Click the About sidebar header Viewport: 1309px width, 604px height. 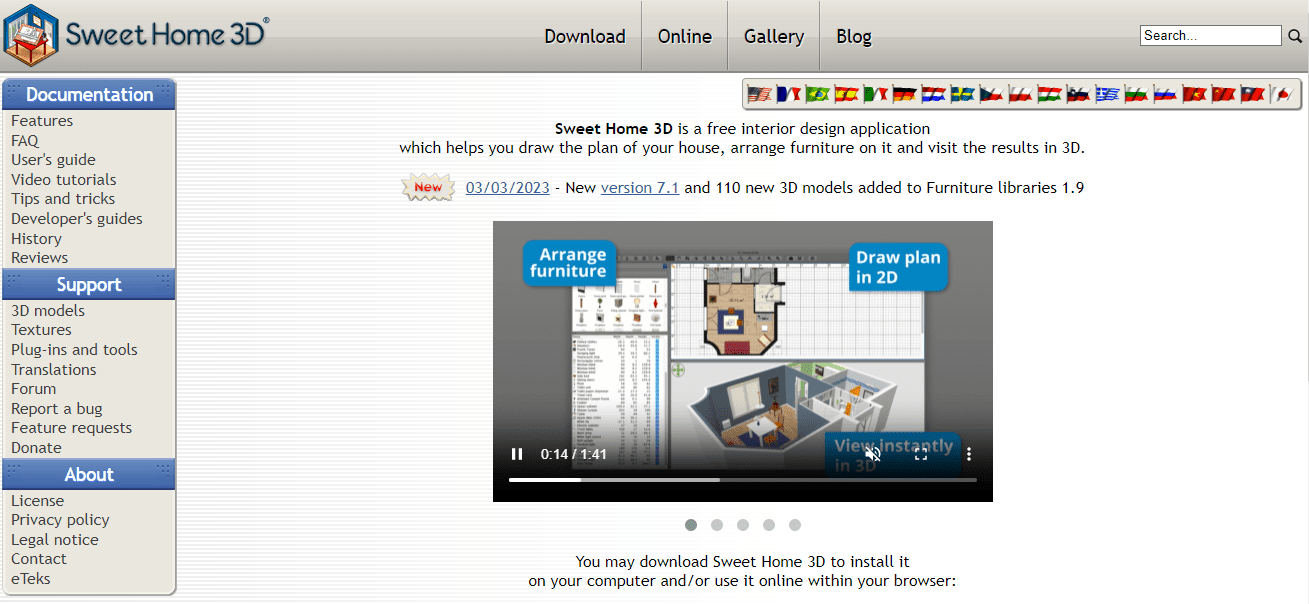coord(89,475)
